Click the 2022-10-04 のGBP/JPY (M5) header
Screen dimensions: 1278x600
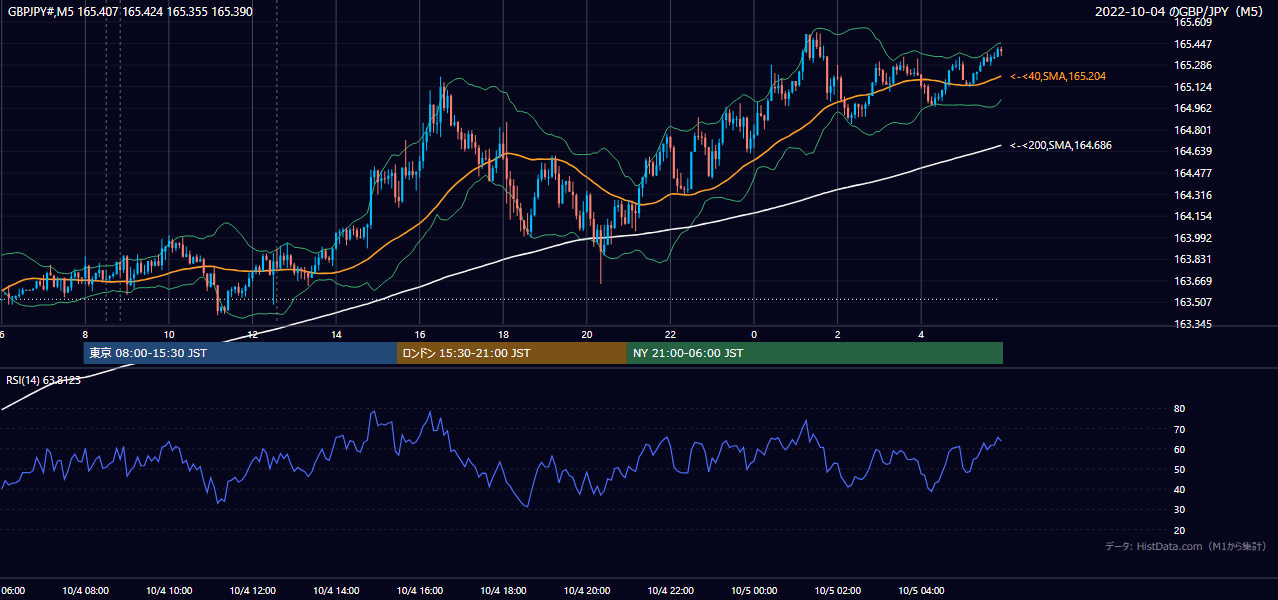1181,12
